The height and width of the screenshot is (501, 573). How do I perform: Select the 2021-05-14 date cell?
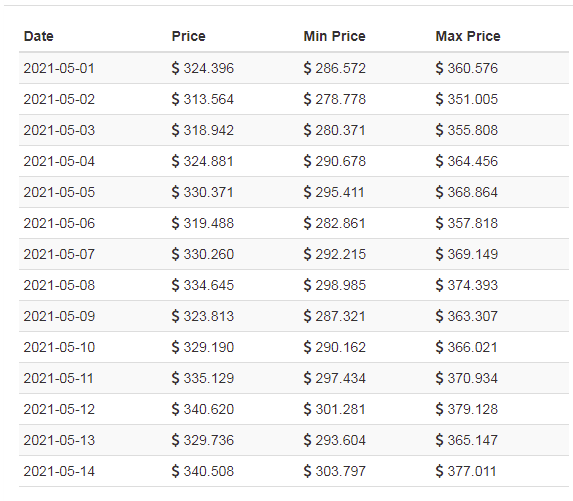(59, 471)
